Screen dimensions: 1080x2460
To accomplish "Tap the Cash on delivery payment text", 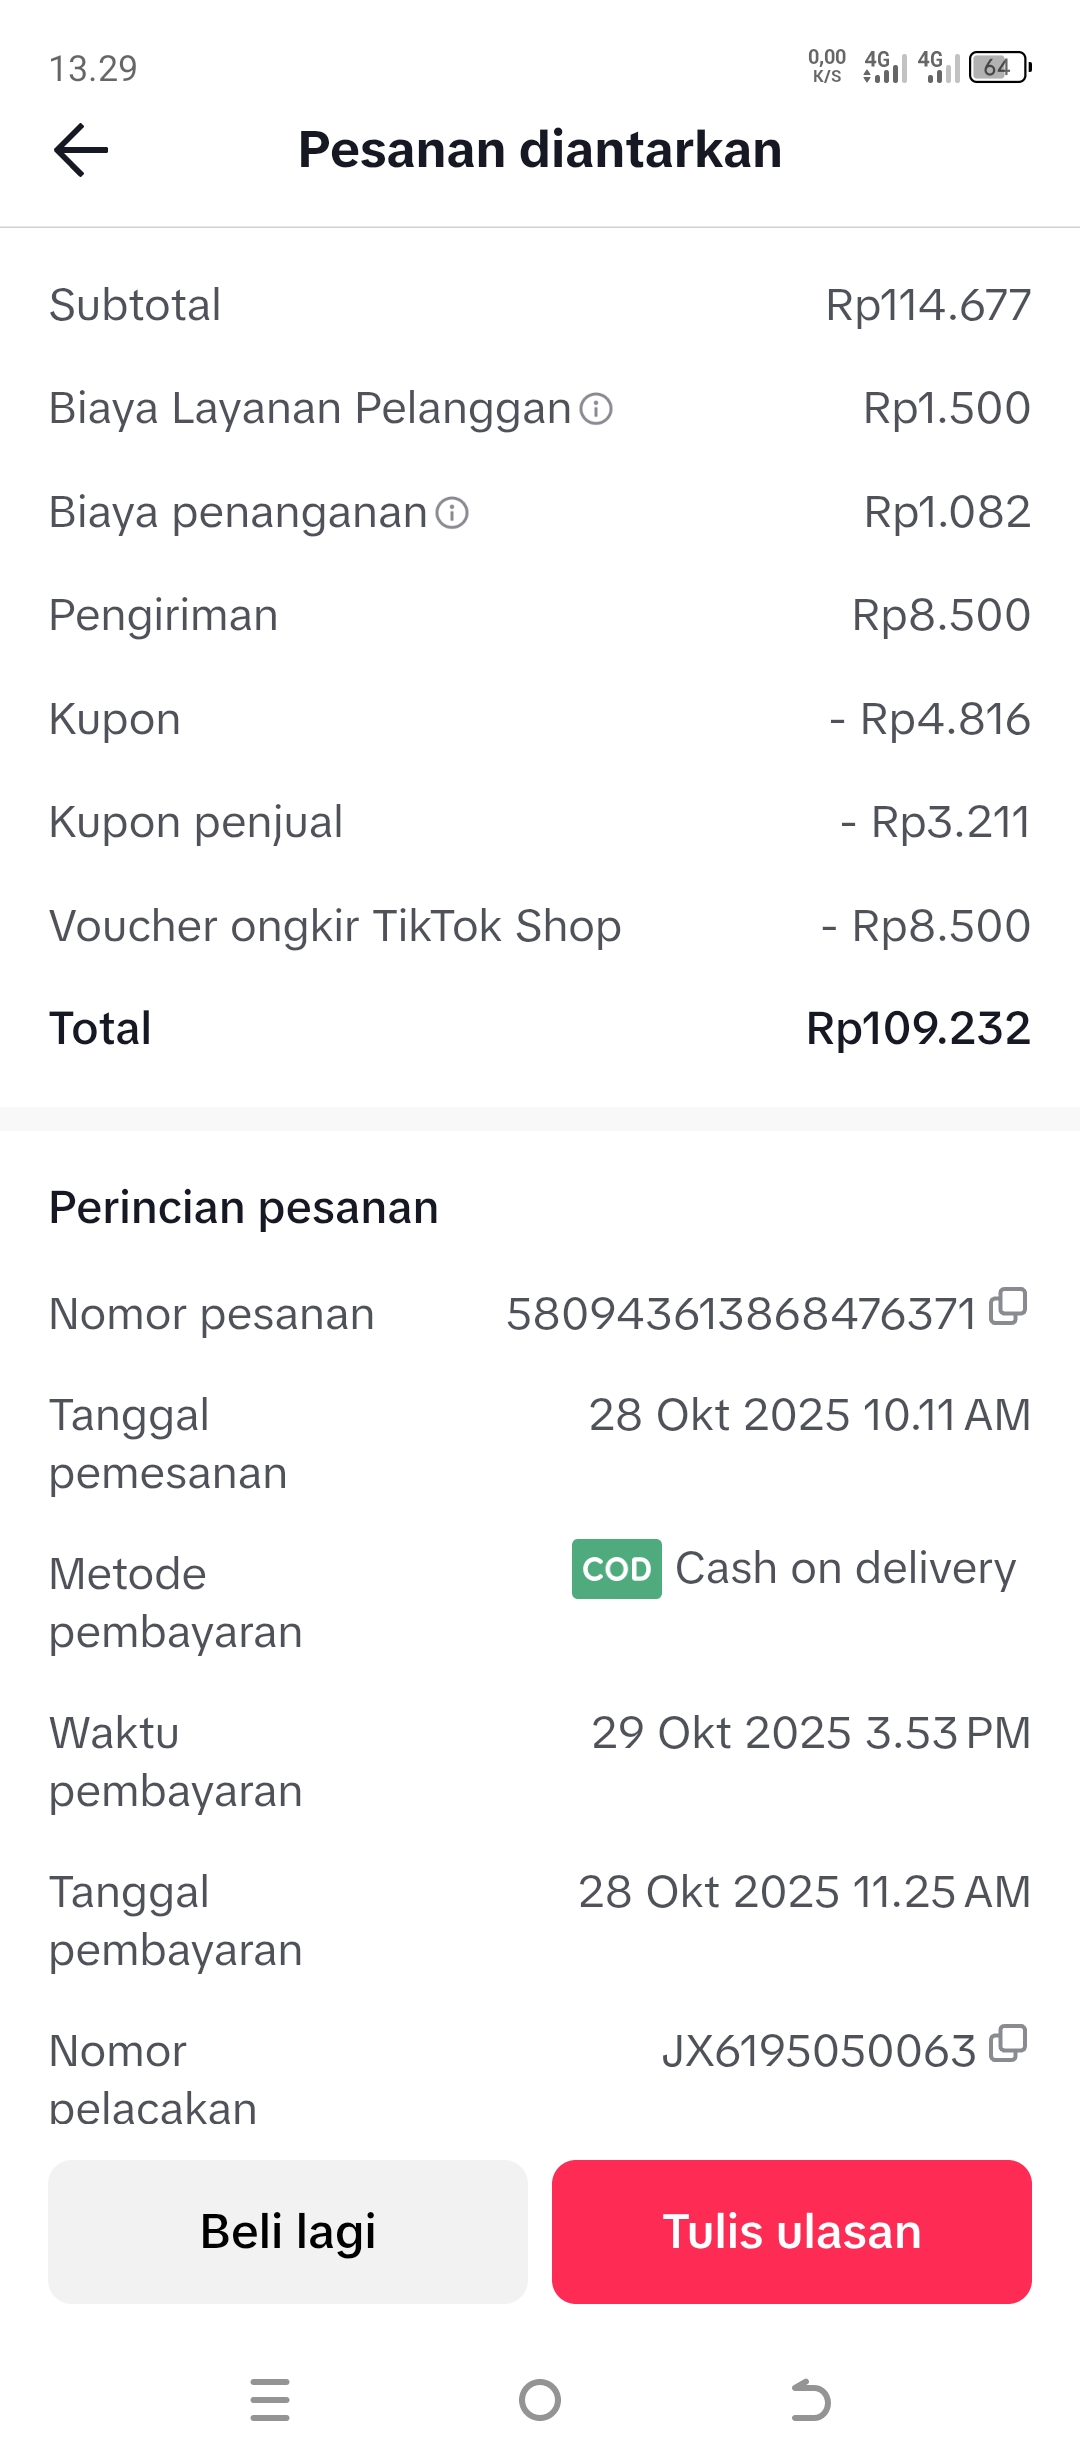I will 845,1568.
